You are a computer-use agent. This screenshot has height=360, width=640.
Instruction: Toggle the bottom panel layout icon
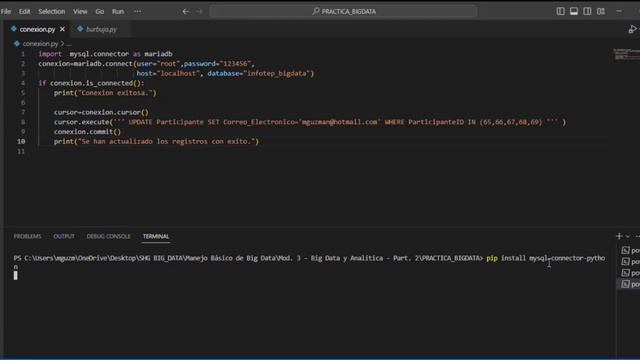(x=574, y=11)
